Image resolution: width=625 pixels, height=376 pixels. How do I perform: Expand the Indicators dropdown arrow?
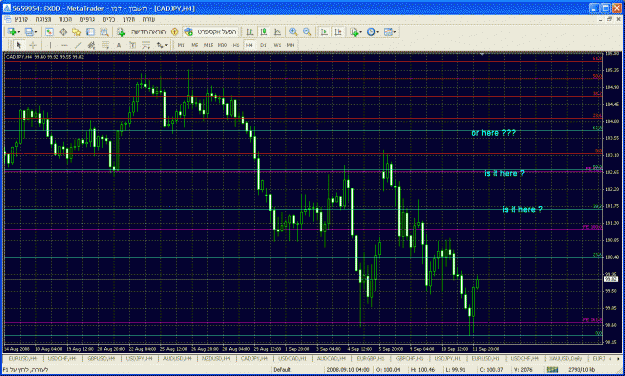pyautogui.click(x=361, y=32)
